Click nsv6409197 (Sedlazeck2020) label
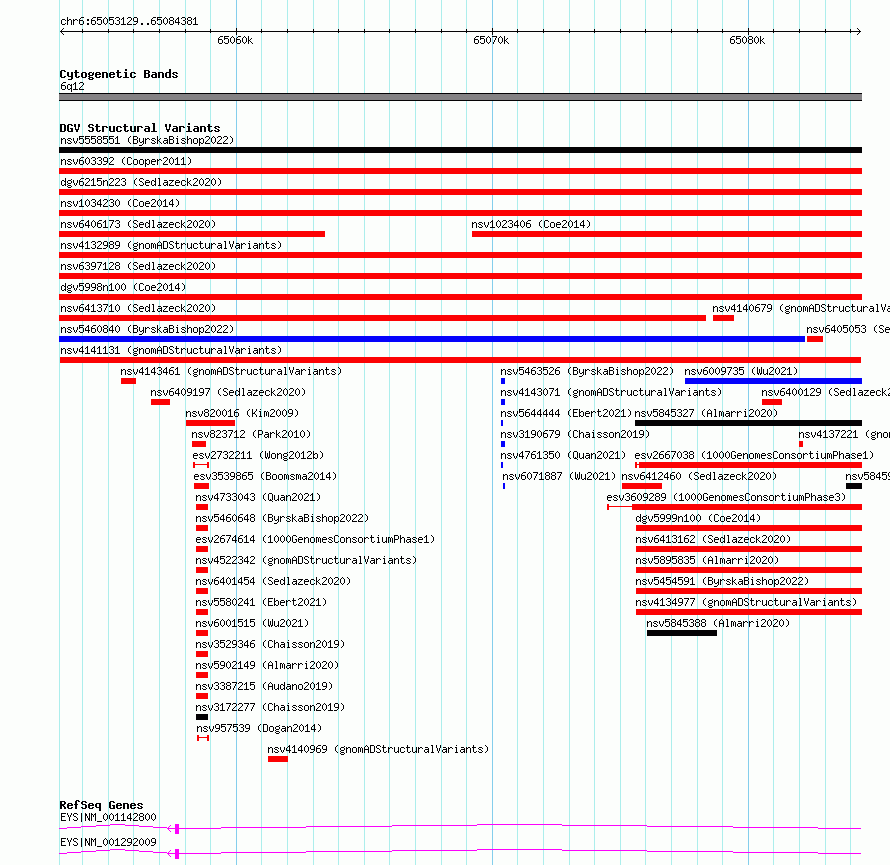This screenshot has width=890, height=865. (228, 392)
